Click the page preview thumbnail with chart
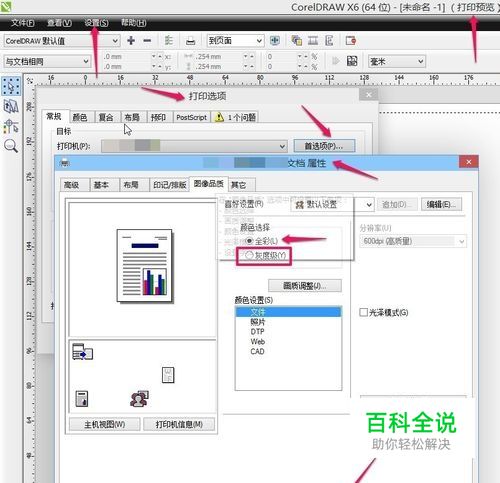Screen dimensions: 500x483 point(144,266)
